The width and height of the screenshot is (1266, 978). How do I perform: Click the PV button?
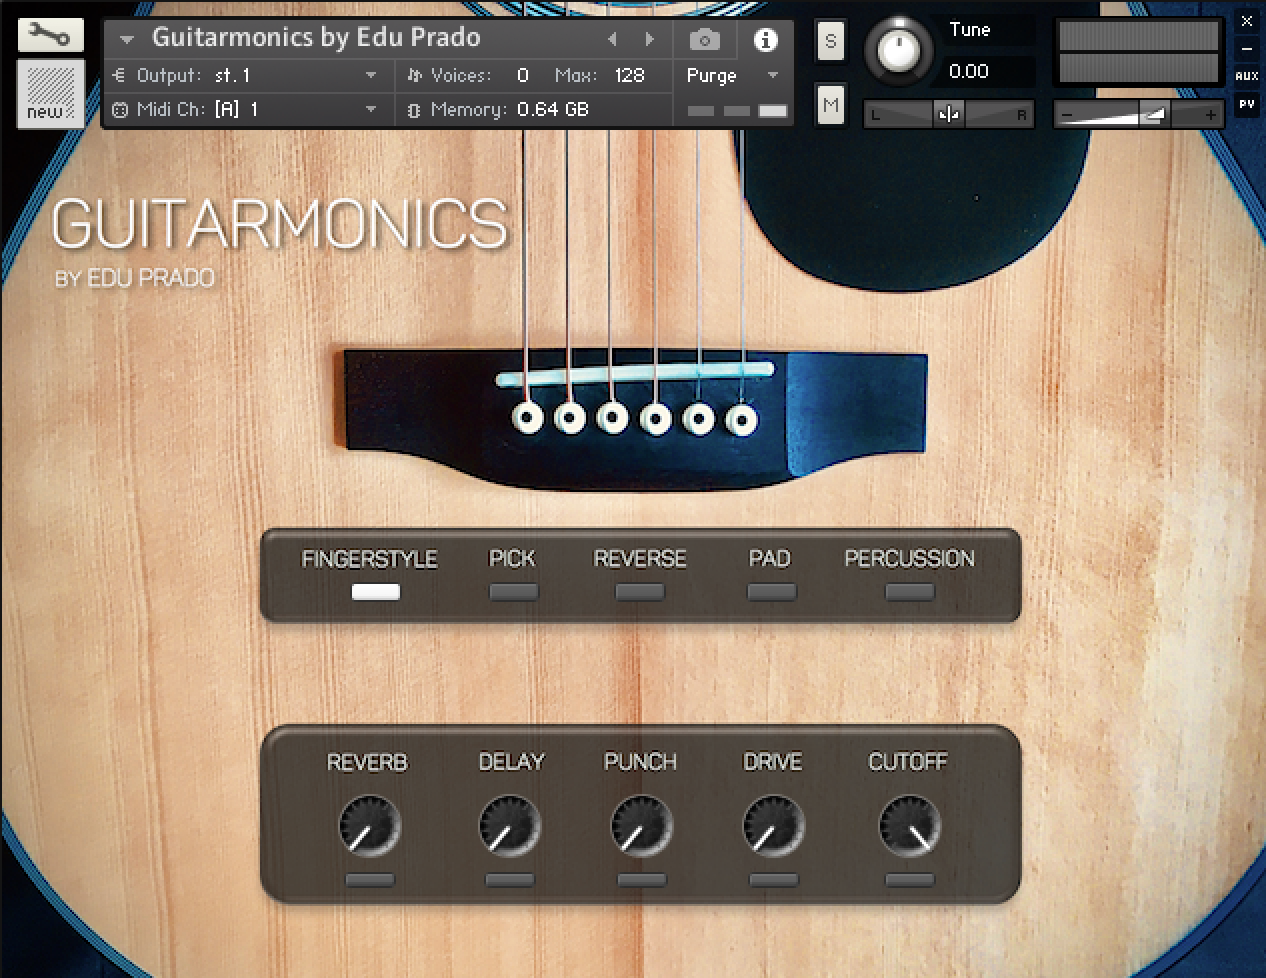[1246, 104]
